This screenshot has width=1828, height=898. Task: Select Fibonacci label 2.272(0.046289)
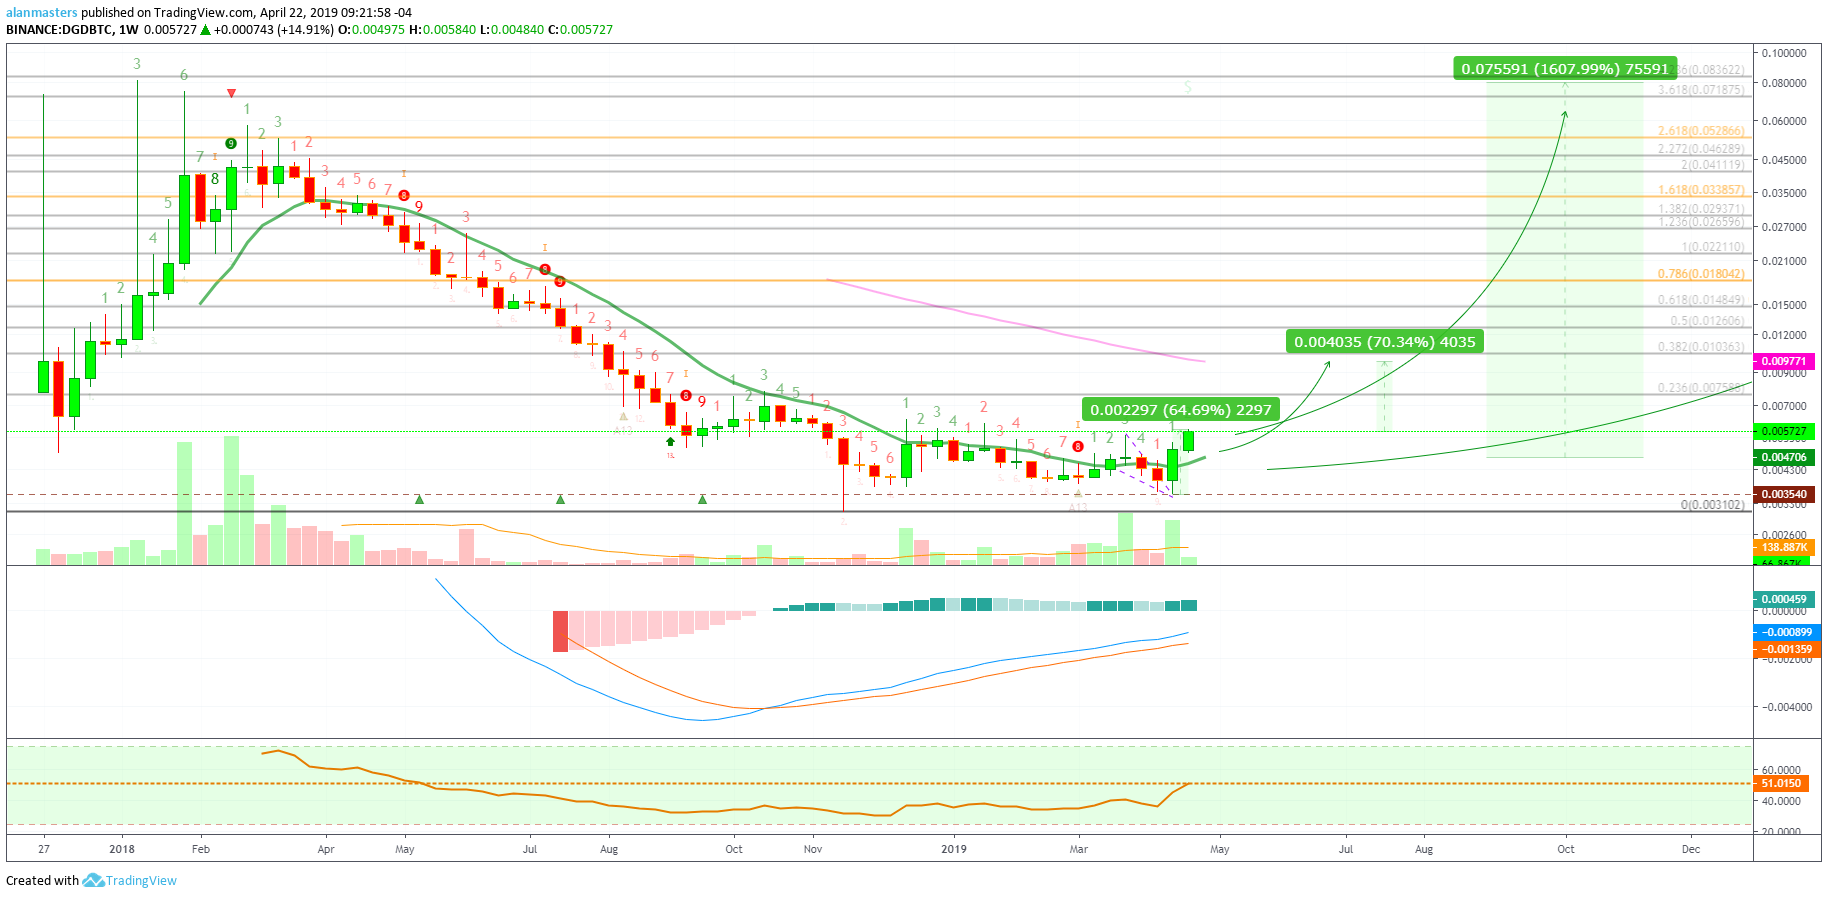pyautogui.click(x=1700, y=149)
